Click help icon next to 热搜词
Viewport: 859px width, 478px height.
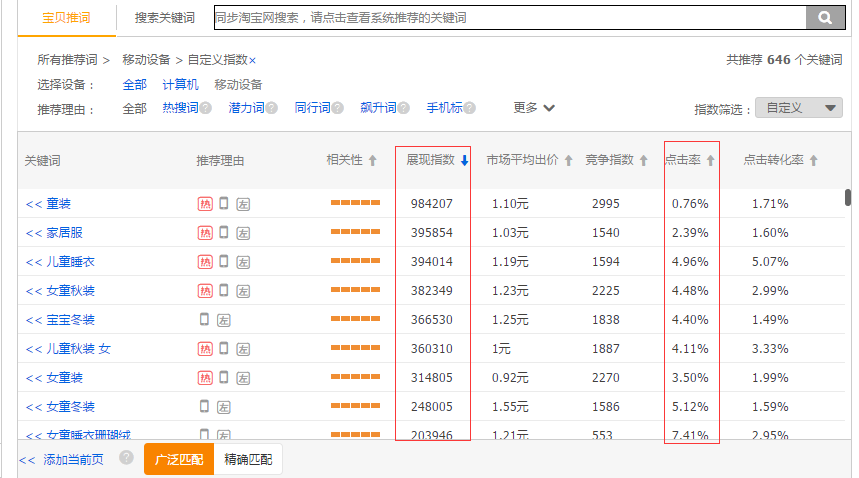[x=205, y=108]
